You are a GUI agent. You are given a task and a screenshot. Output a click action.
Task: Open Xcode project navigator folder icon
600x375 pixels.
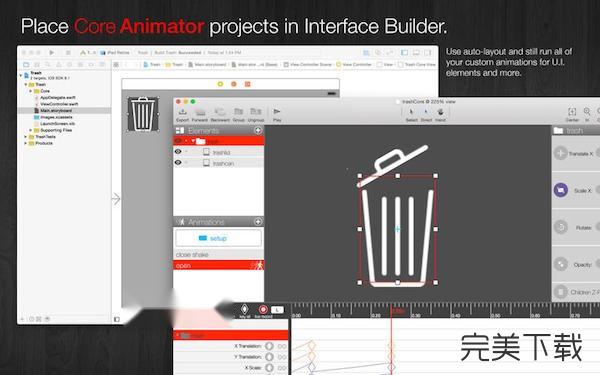(x=26, y=64)
